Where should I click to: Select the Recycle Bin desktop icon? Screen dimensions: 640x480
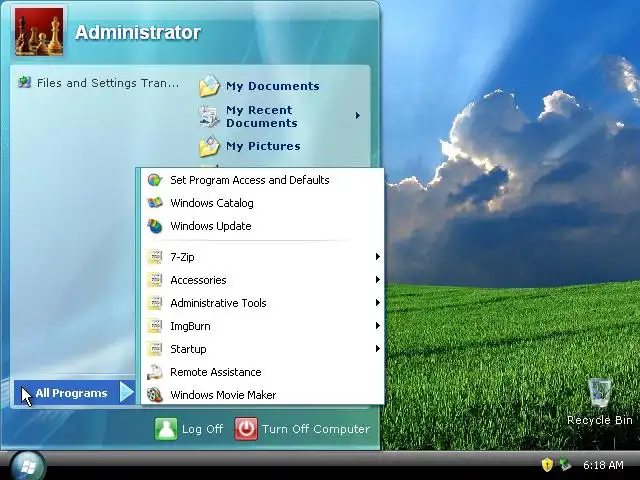click(600, 393)
